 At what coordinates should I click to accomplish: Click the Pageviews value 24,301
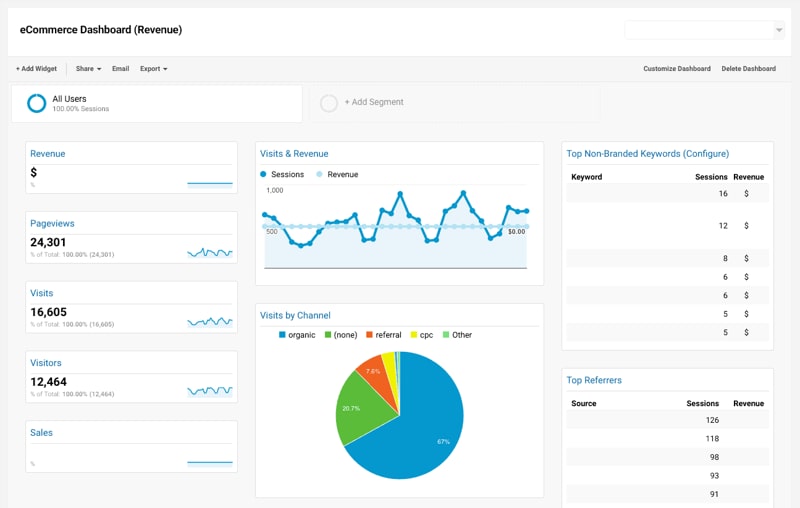click(48, 242)
